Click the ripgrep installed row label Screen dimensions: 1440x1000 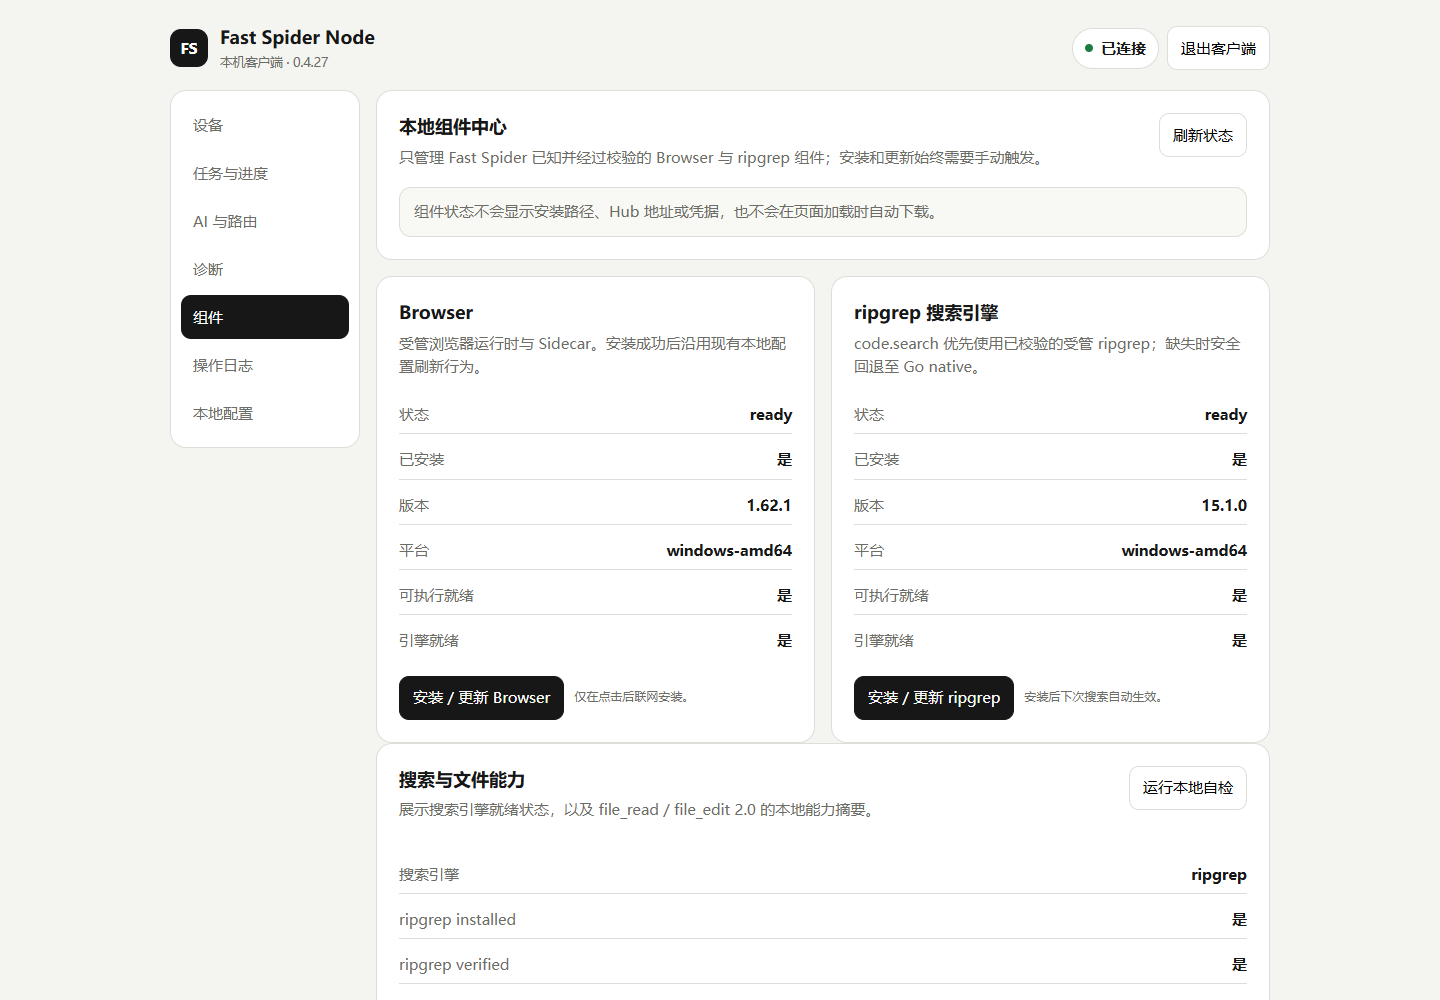457,919
